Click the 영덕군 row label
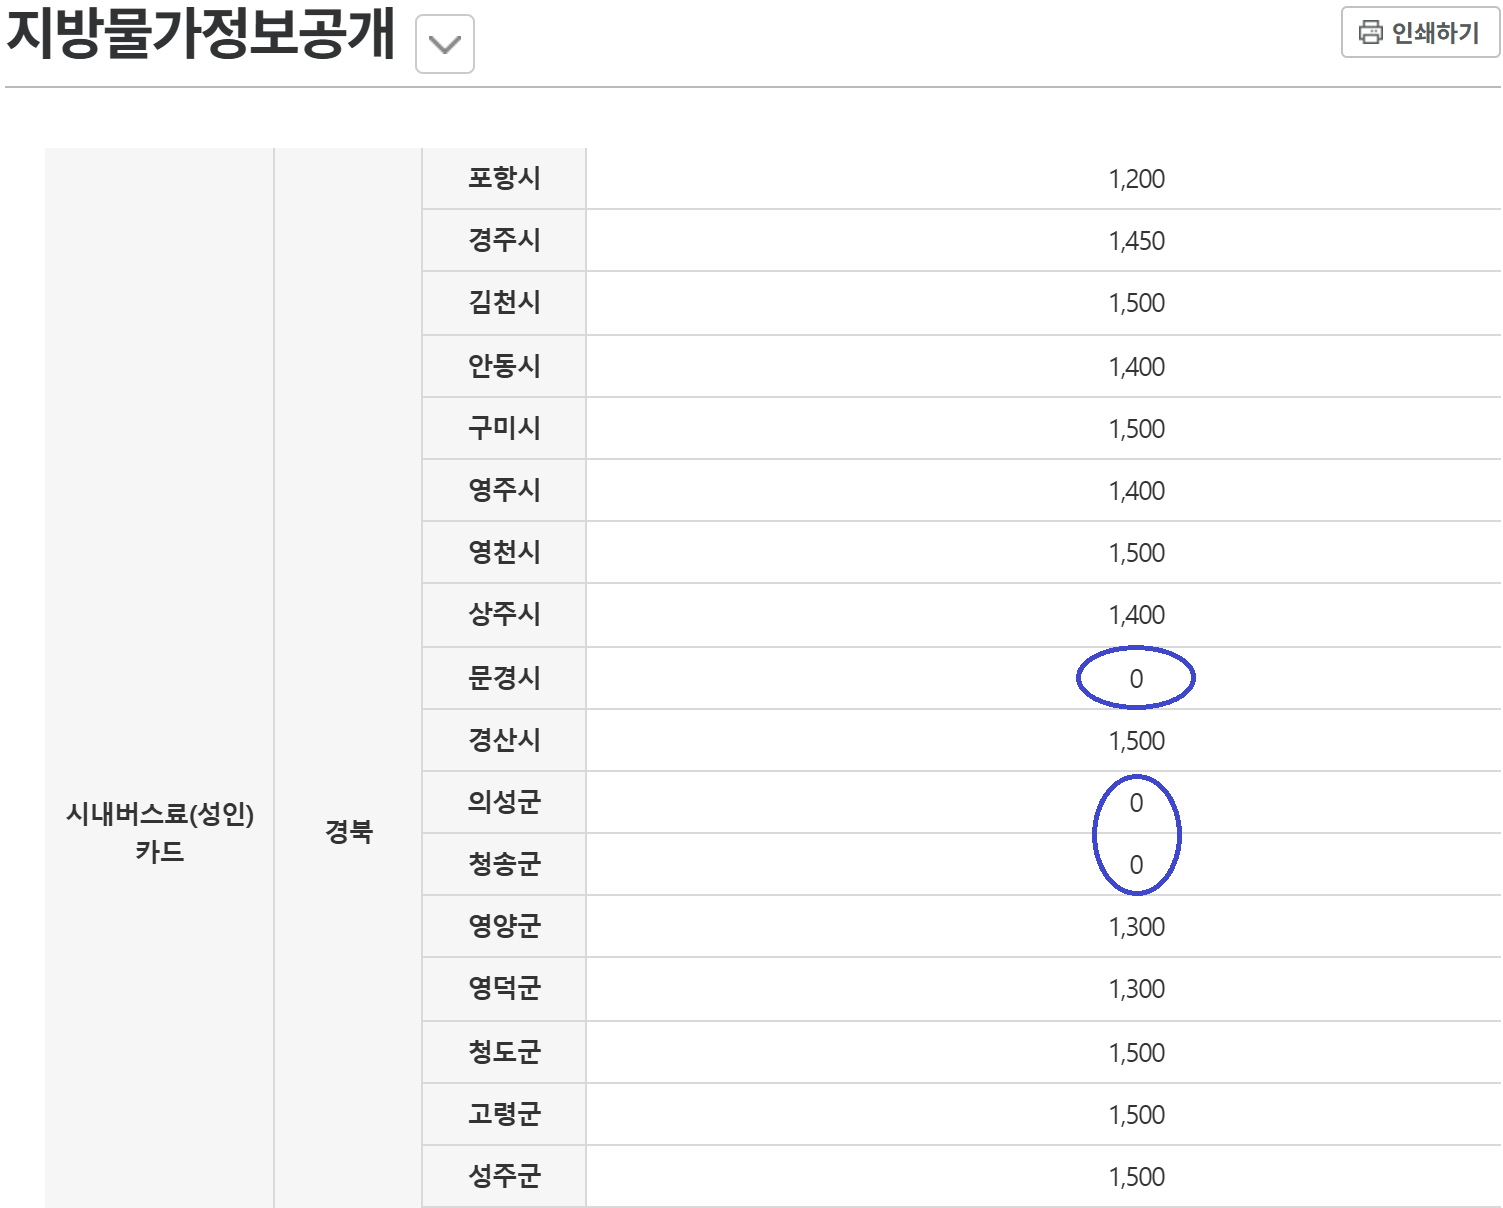The width and height of the screenshot is (1503, 1208). [x=504, y=988]
